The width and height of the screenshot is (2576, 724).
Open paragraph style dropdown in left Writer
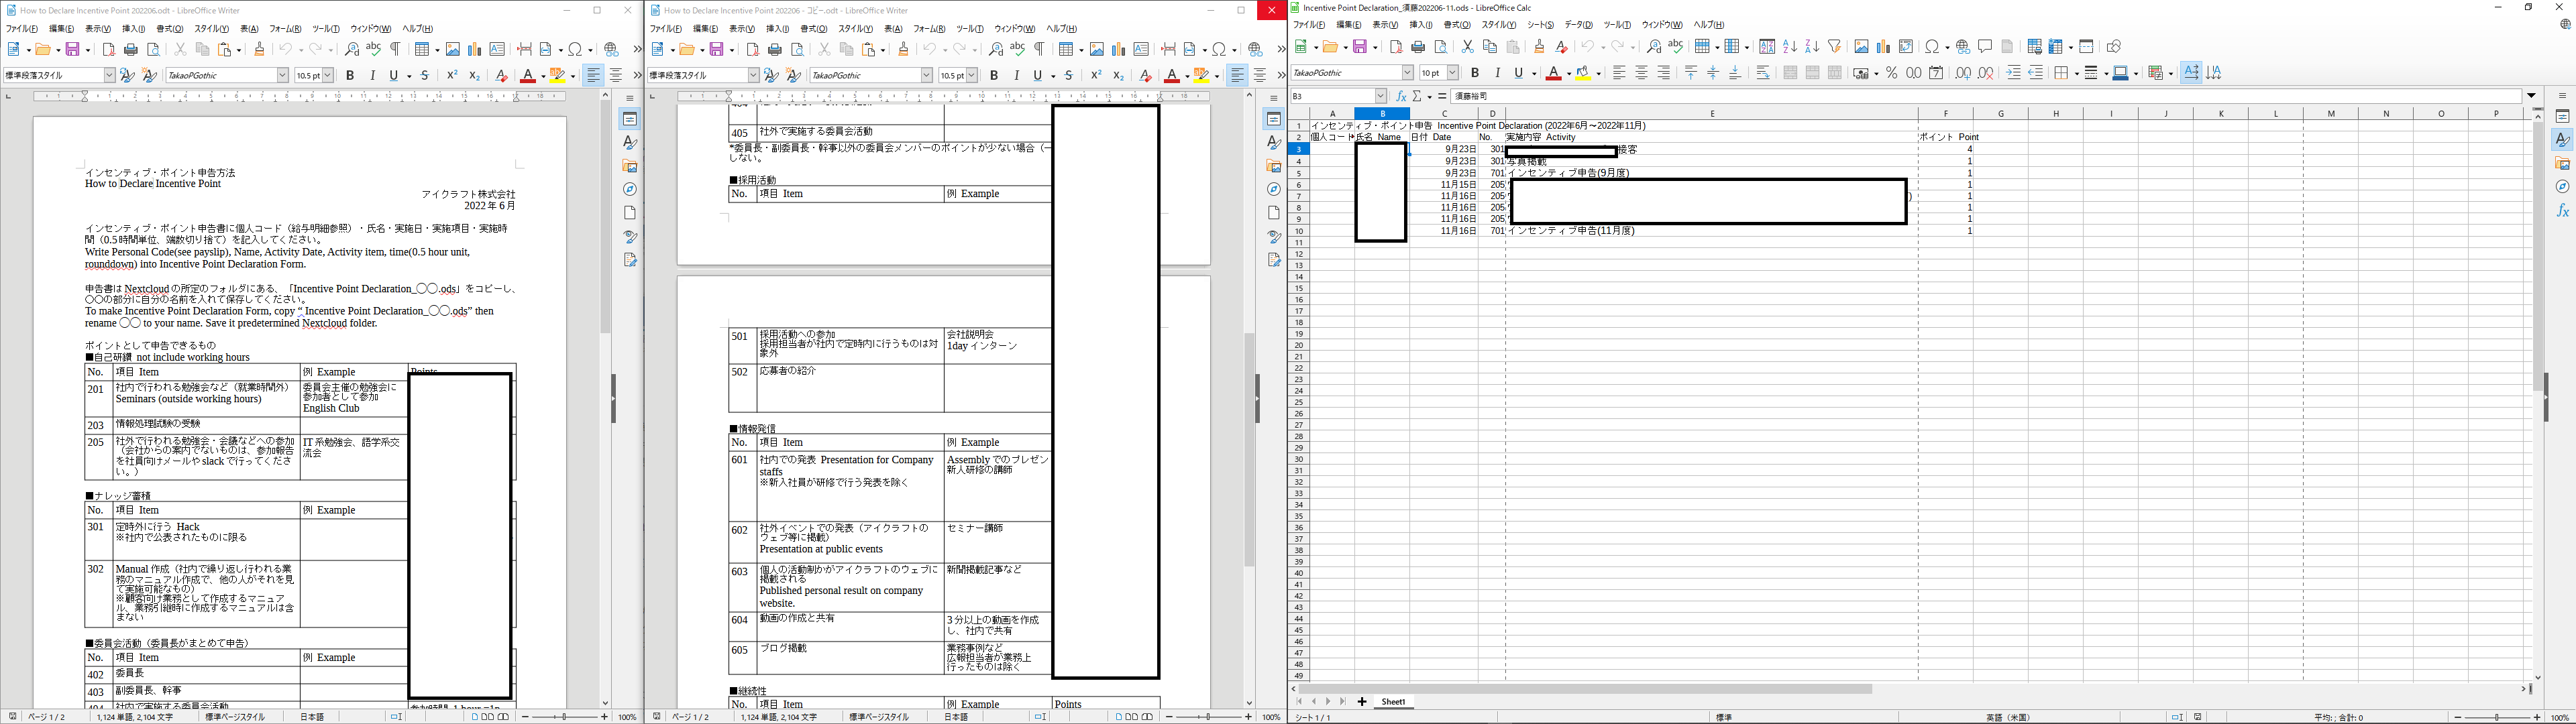109,75
